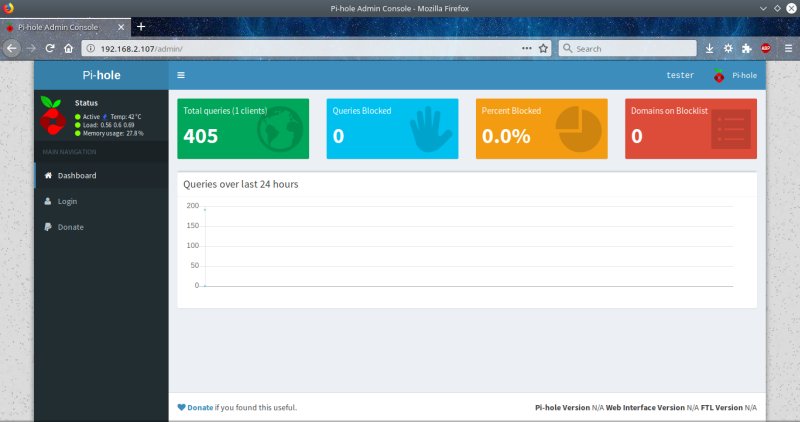The height and width of the screenshot is (422, 800).
Task: Bookmark this page with the star icon
Action: (543, 48)
